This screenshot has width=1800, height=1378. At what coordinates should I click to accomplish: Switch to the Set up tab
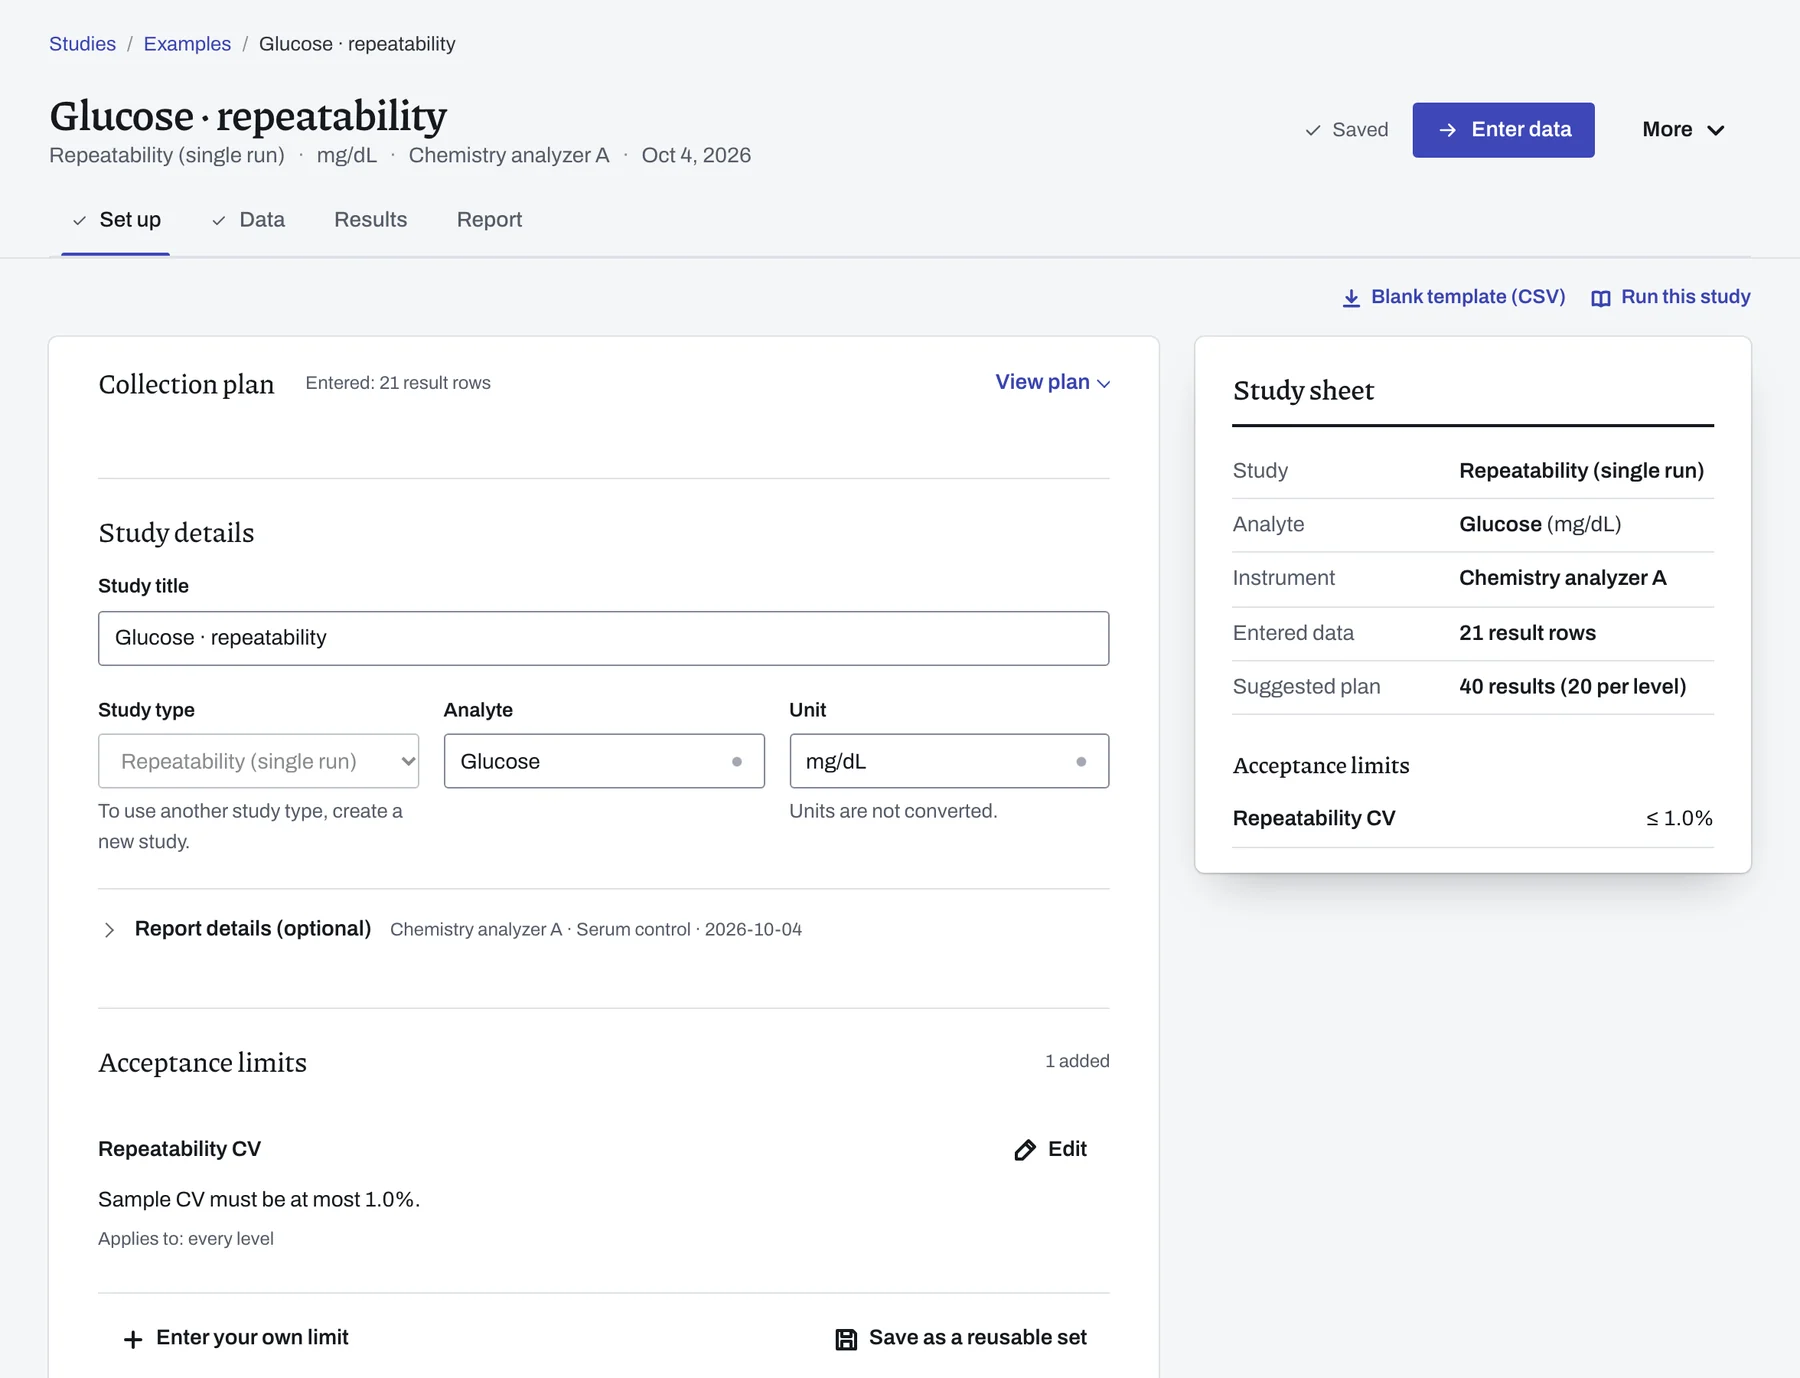tap(116, 220)
